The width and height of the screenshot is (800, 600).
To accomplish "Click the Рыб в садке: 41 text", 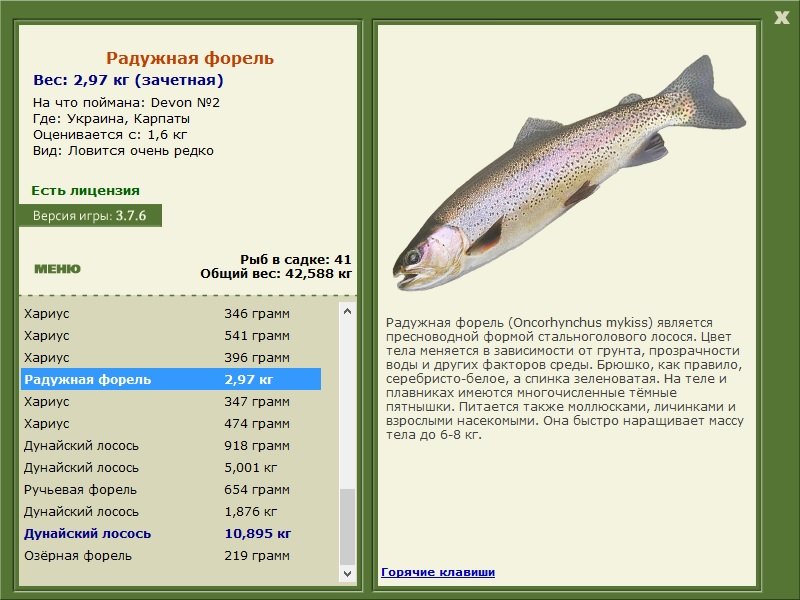I will (296, 259).
